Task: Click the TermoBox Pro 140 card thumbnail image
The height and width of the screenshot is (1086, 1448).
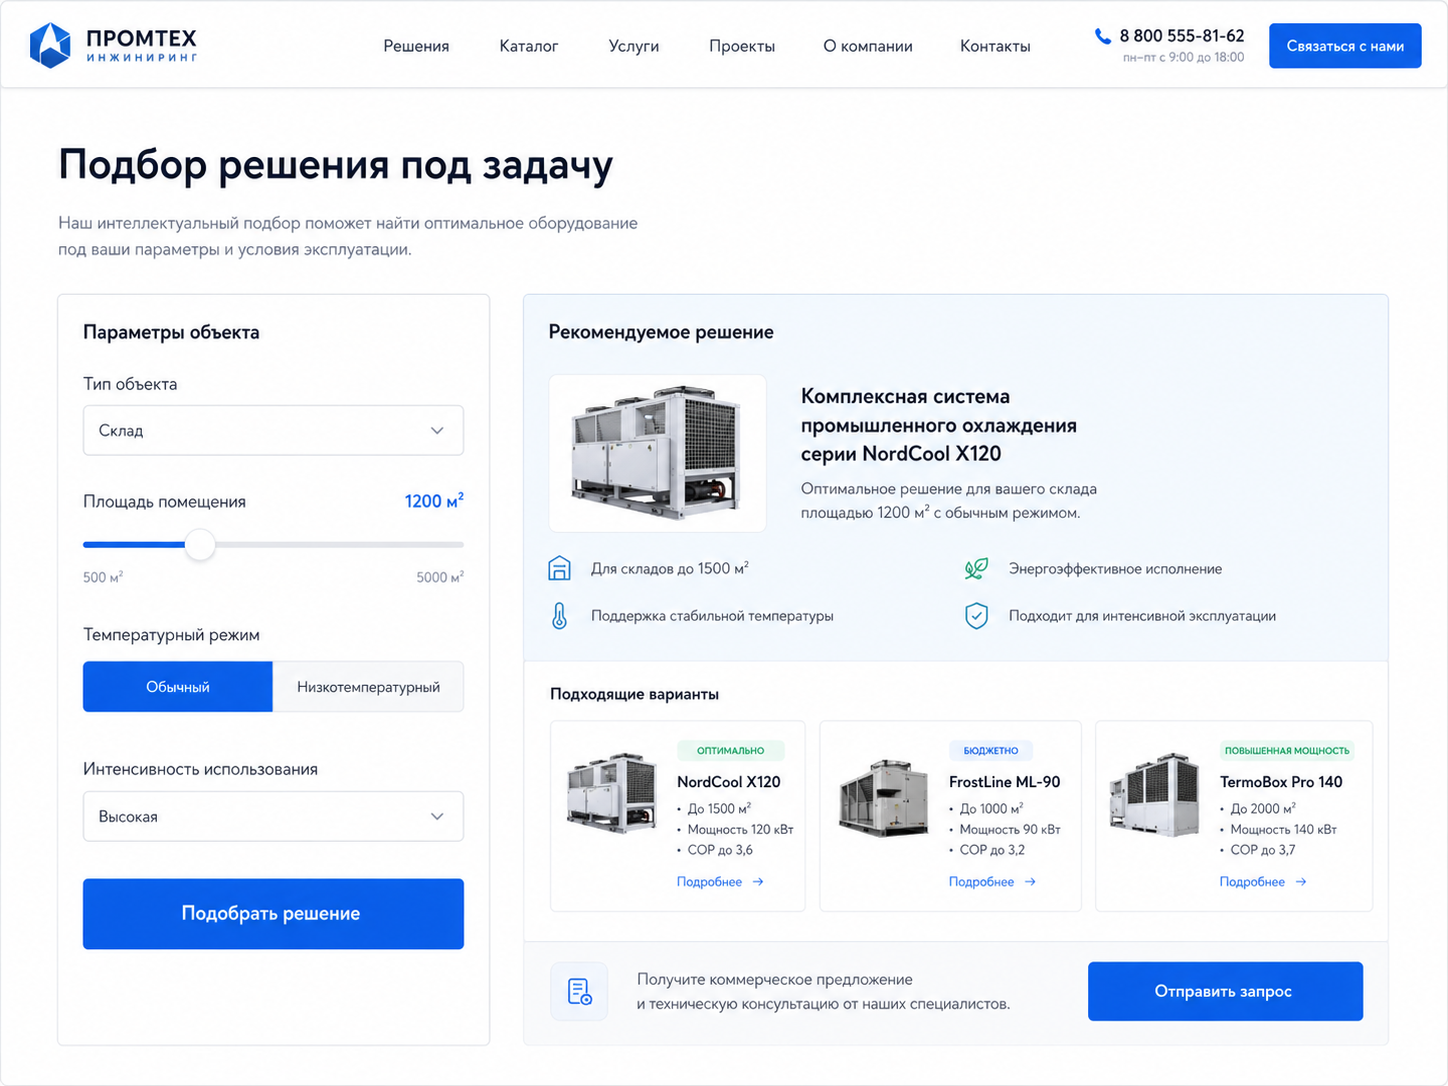Action: 1155,795
